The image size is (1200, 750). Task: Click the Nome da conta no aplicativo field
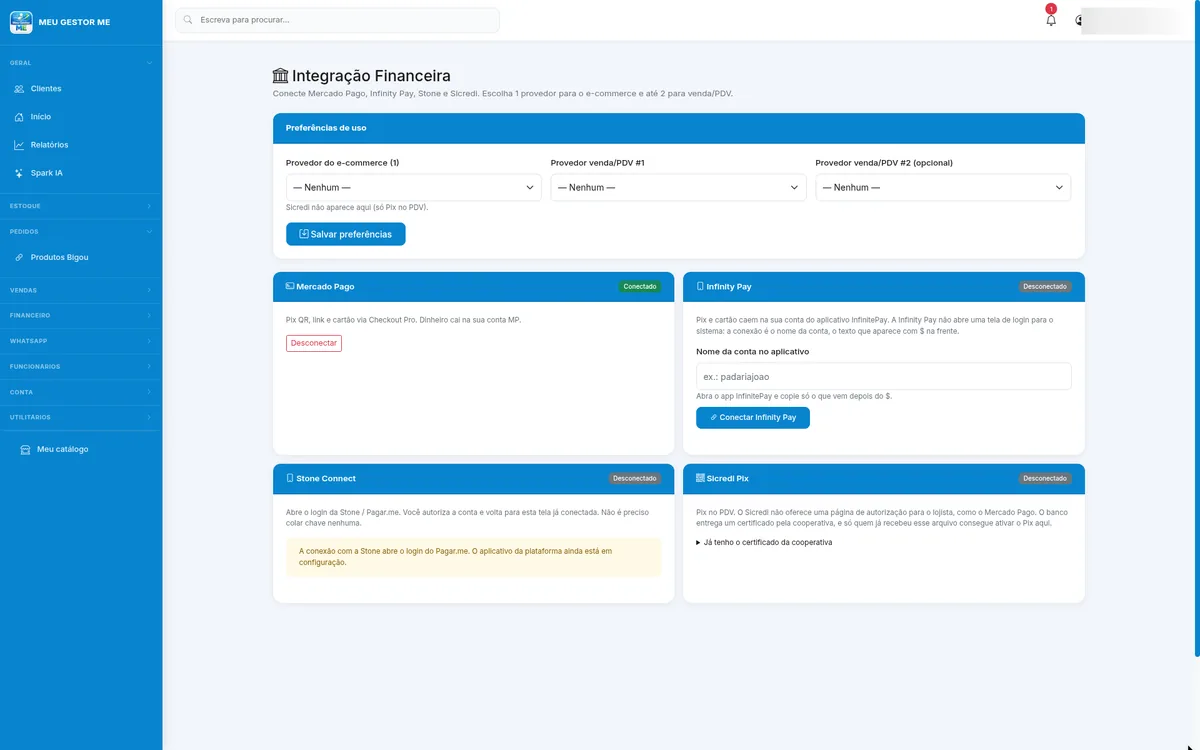pos(884,376)
